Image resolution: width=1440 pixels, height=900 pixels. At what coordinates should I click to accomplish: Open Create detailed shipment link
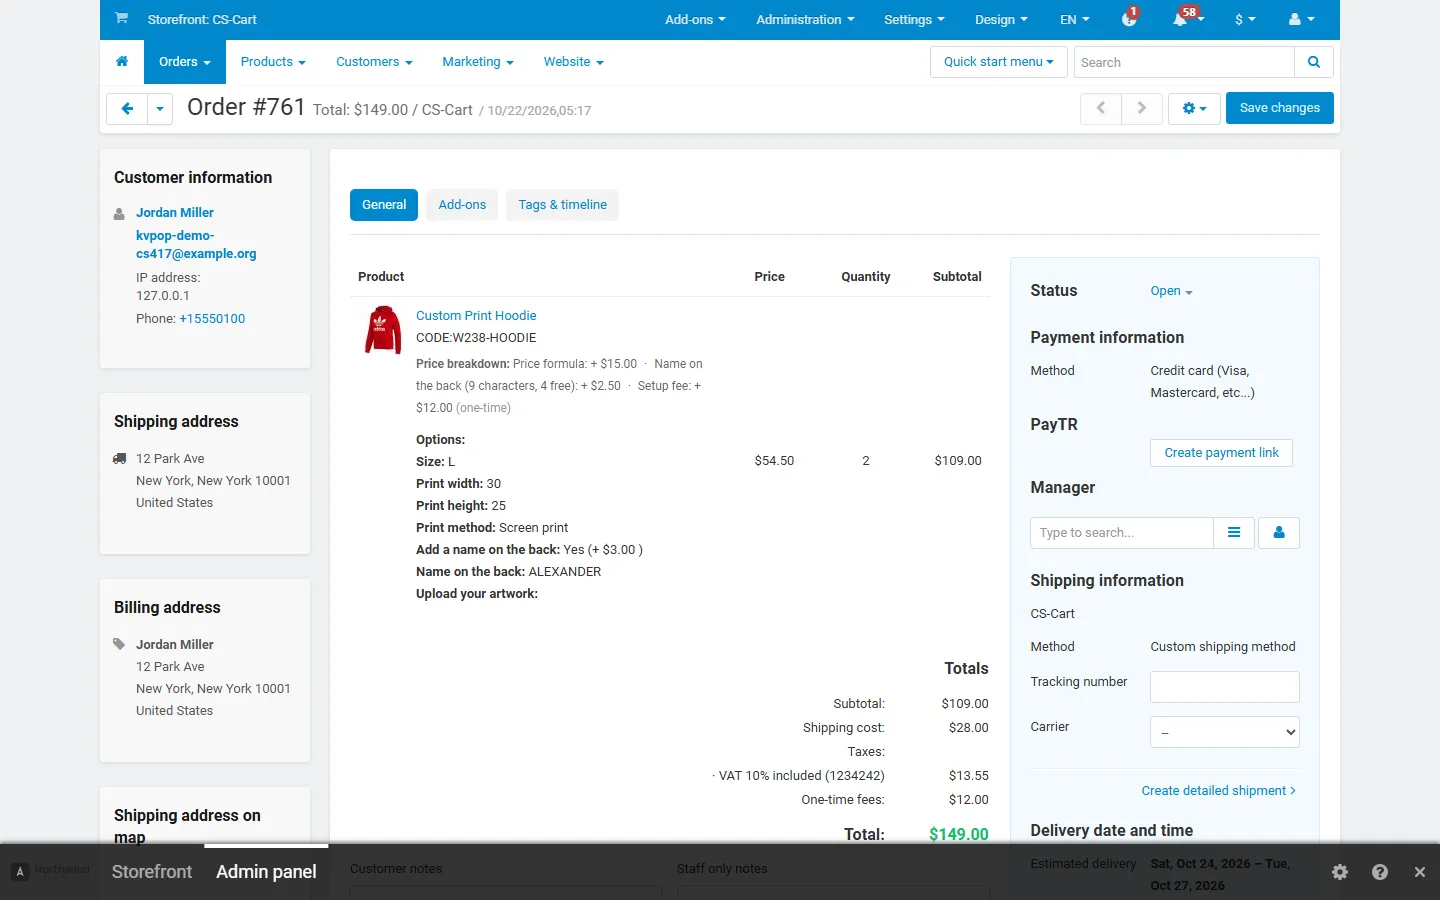1219,791
